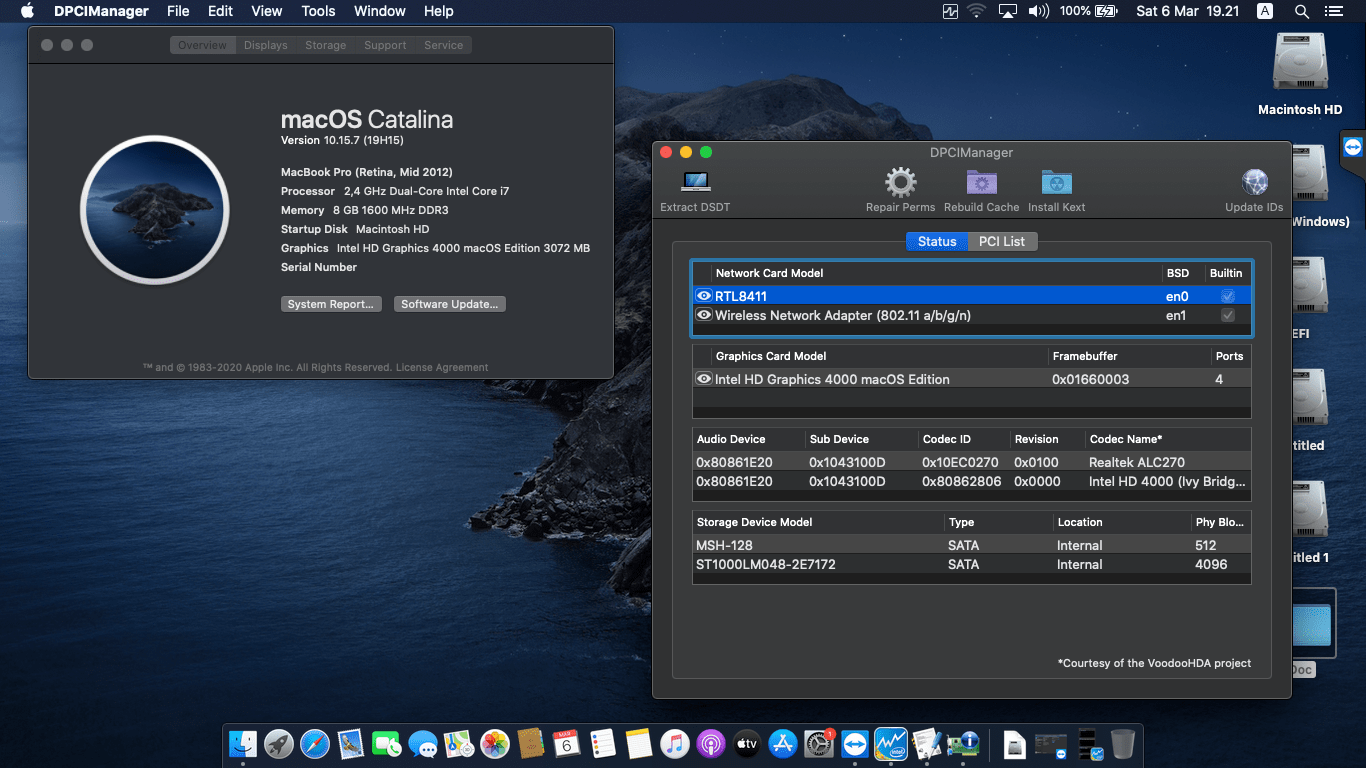The width and height of the screenshot is (1366, 768).
Task: Open the volume control in menu bar
Action: click(x=1039, y=12)
